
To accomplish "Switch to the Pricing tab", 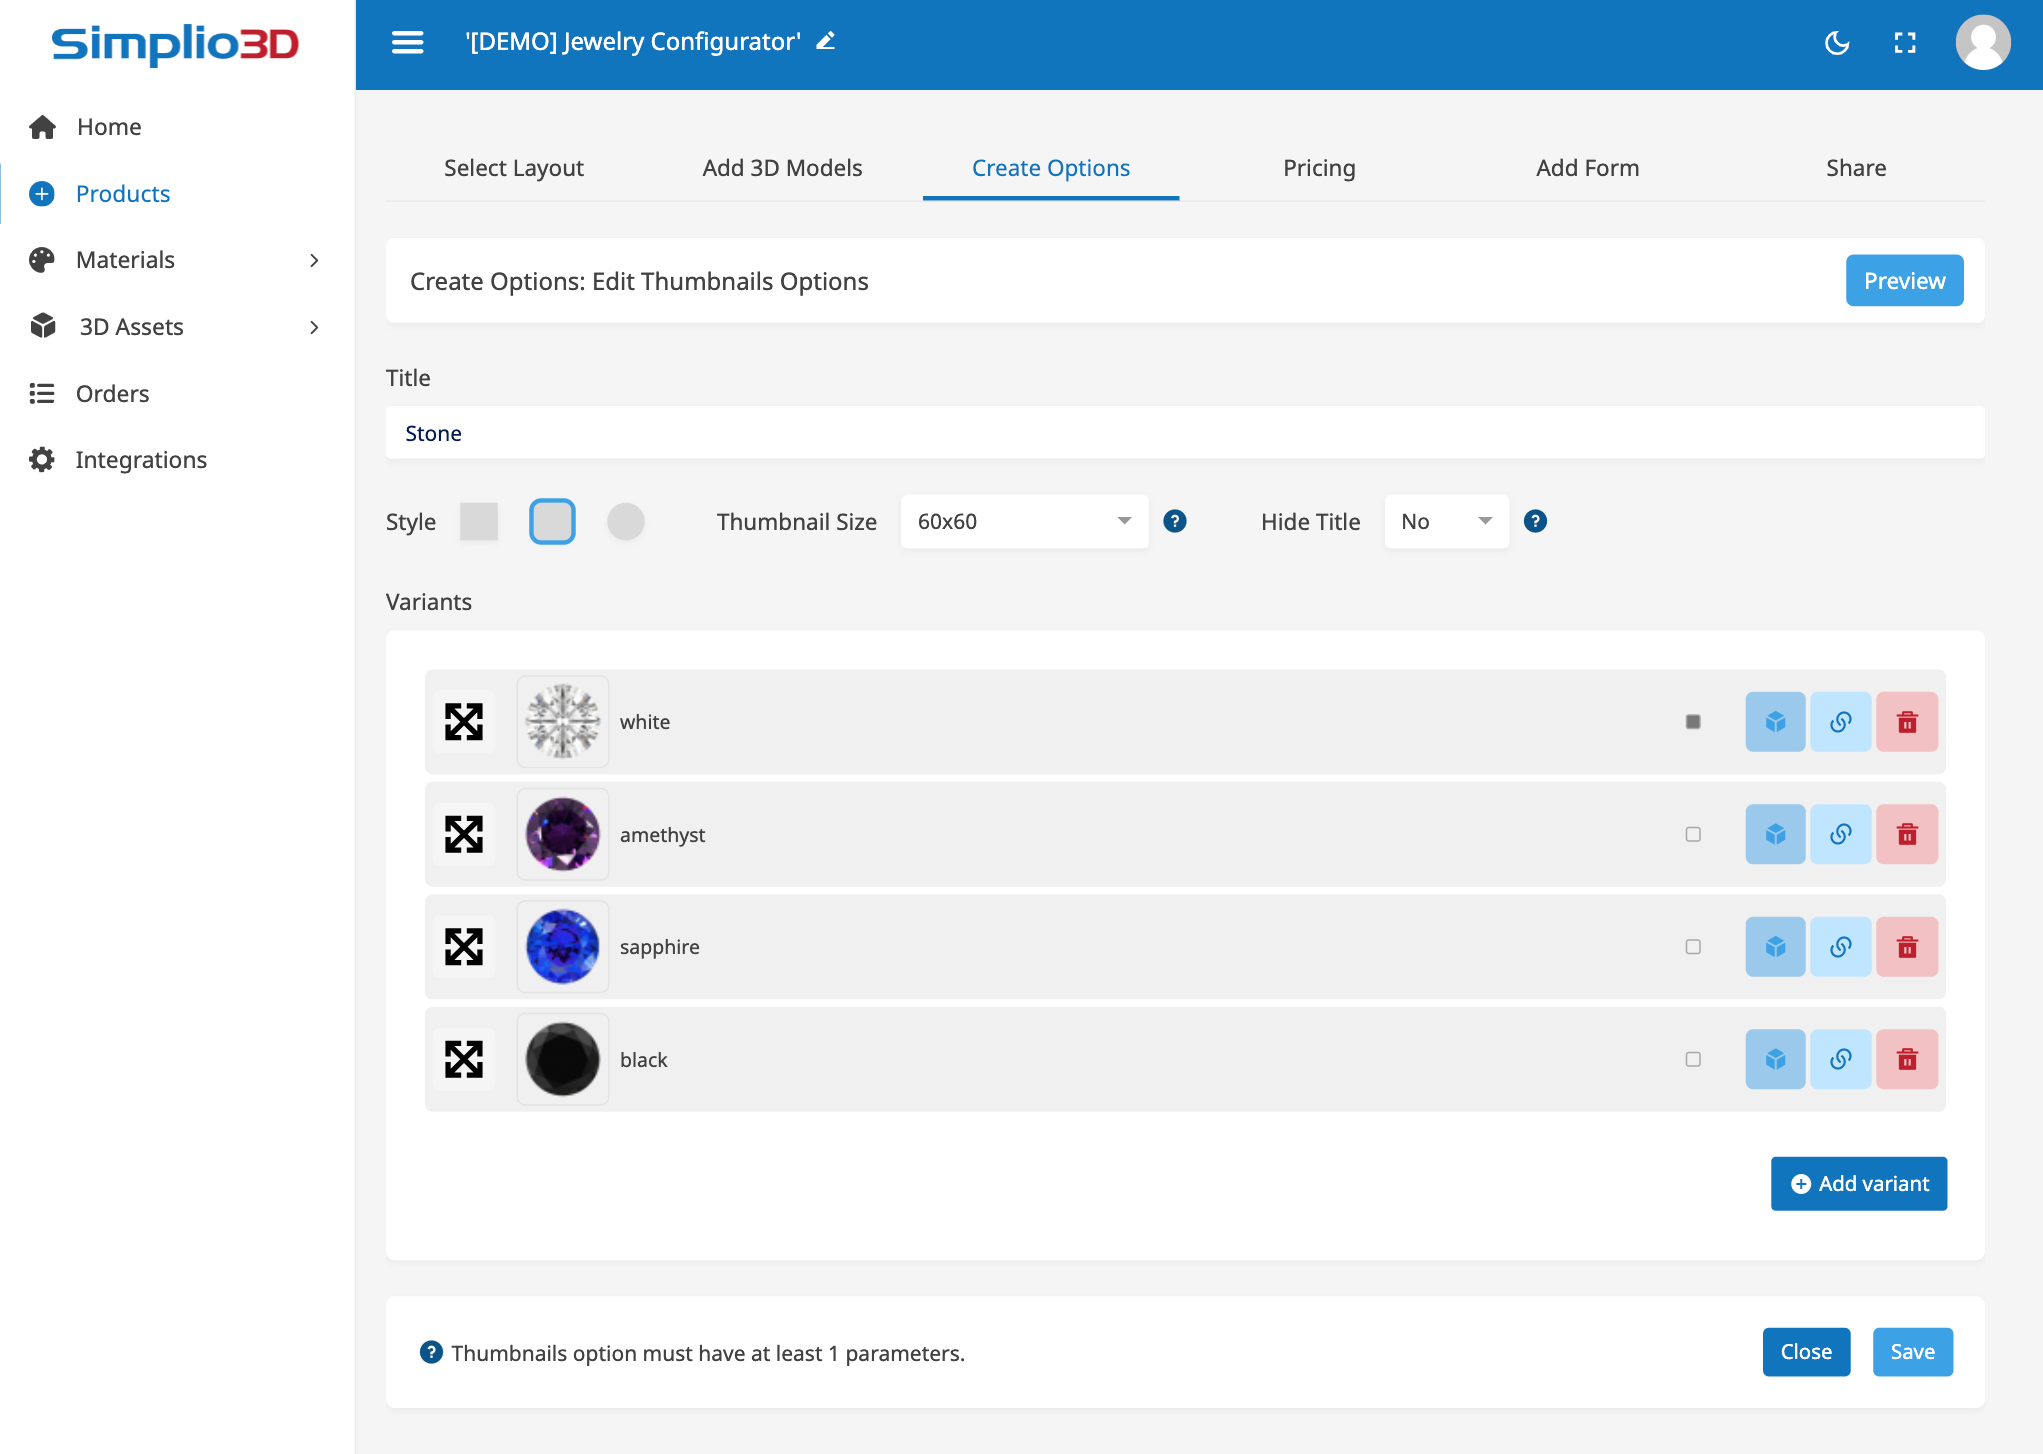I will pyautogui.click(x=1319, y=168).
